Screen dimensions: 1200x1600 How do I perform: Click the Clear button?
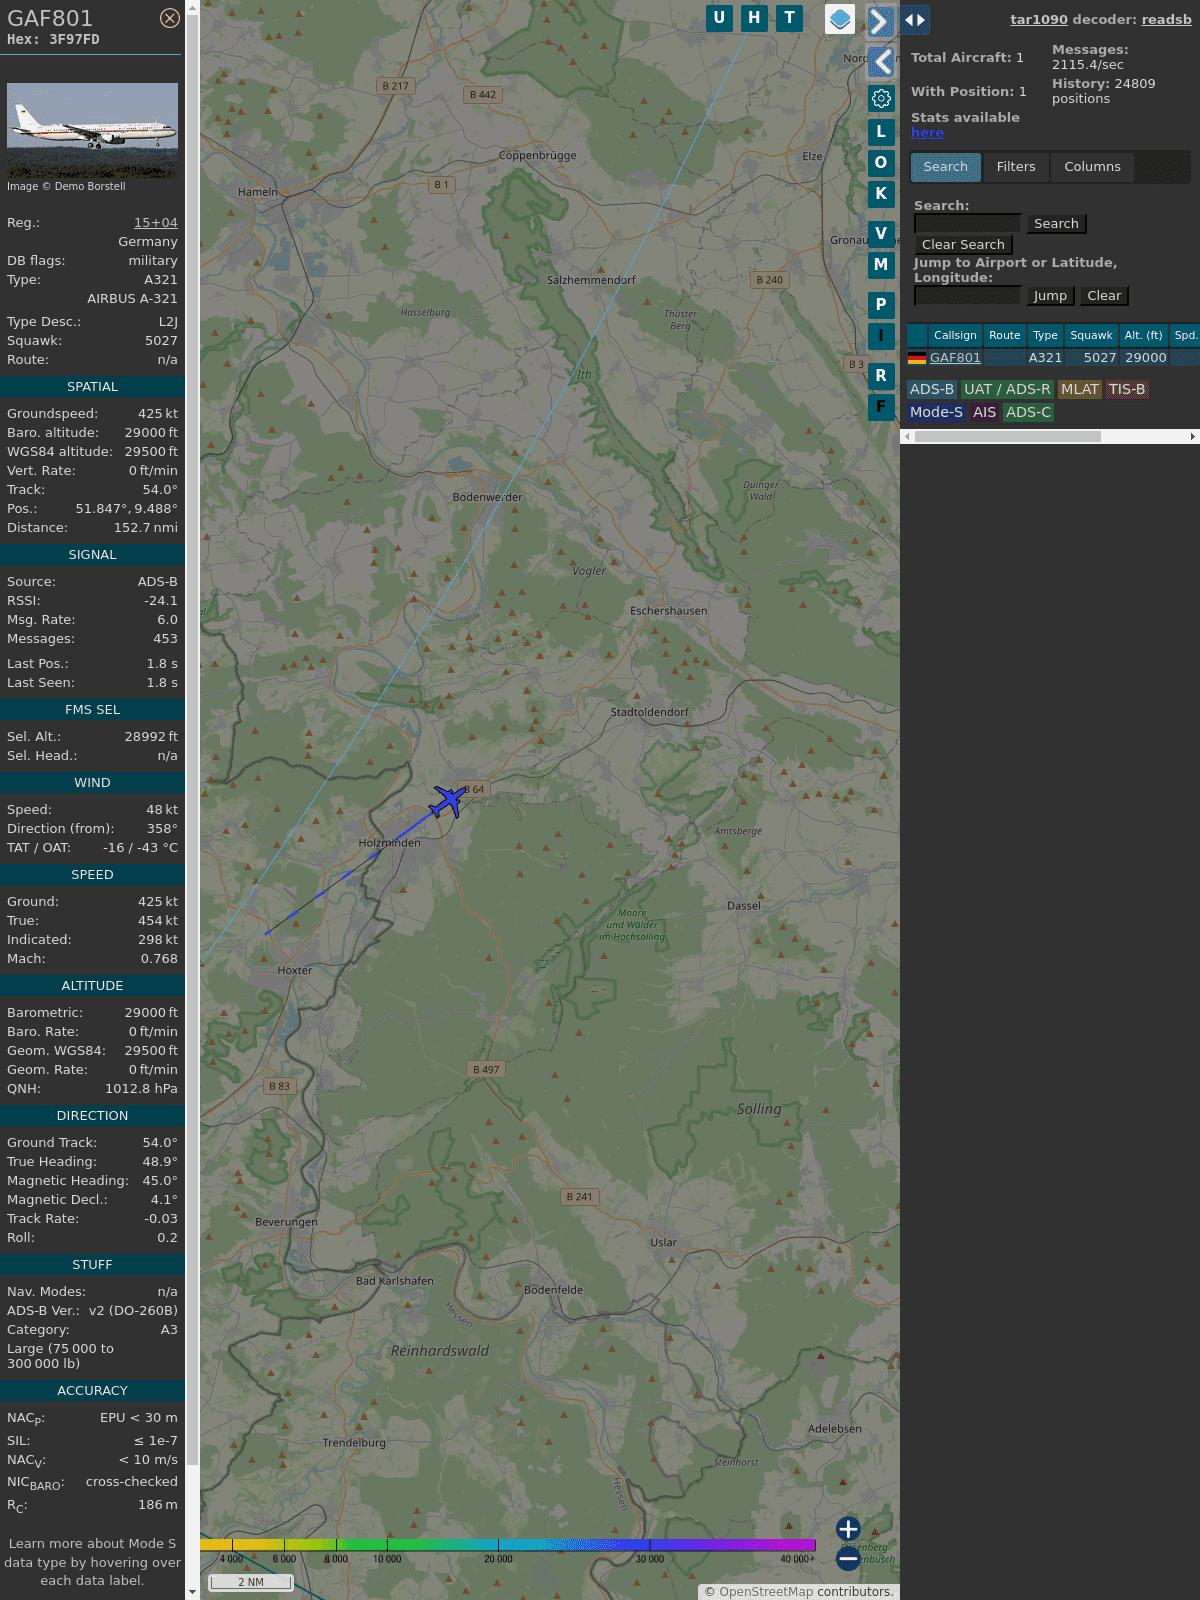[1104, 296]
